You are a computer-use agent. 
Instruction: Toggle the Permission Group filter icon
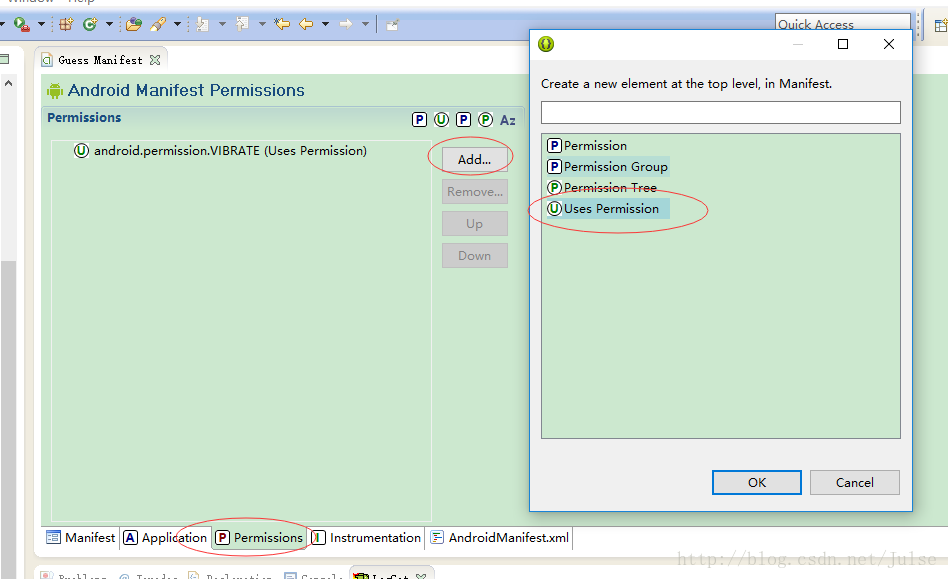[x=463, y=120]
